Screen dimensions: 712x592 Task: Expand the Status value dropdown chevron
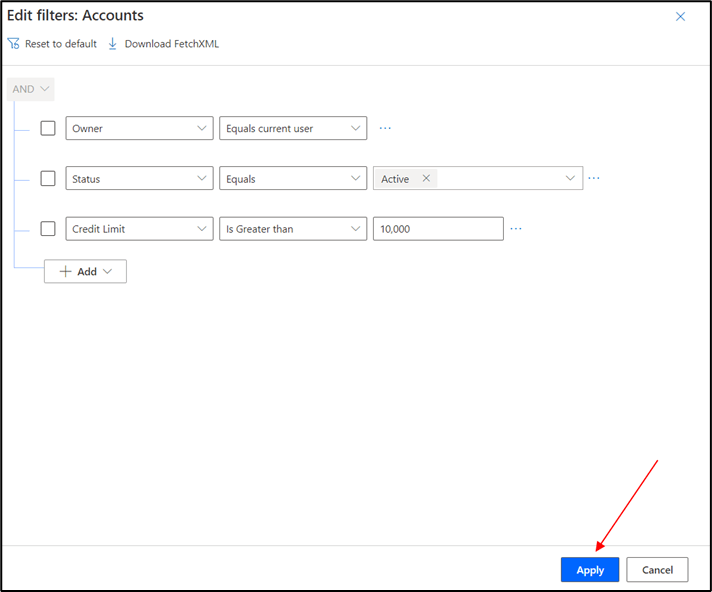(x=571, y=179)
